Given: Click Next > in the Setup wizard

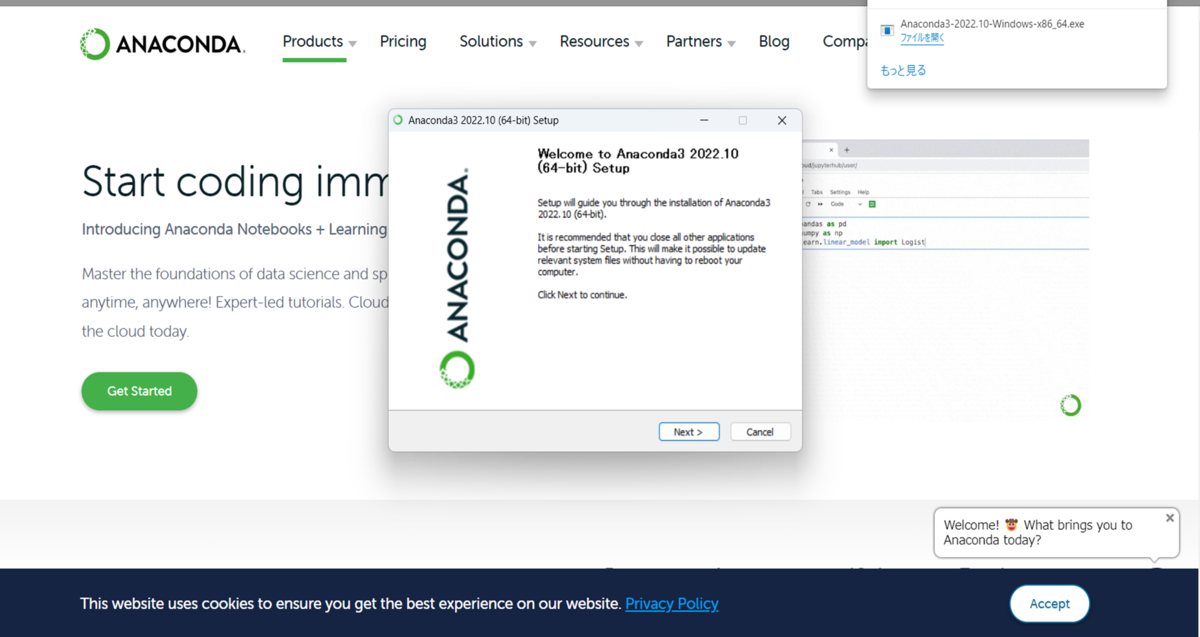Looking at the screenshot, I should click(689, 432).
